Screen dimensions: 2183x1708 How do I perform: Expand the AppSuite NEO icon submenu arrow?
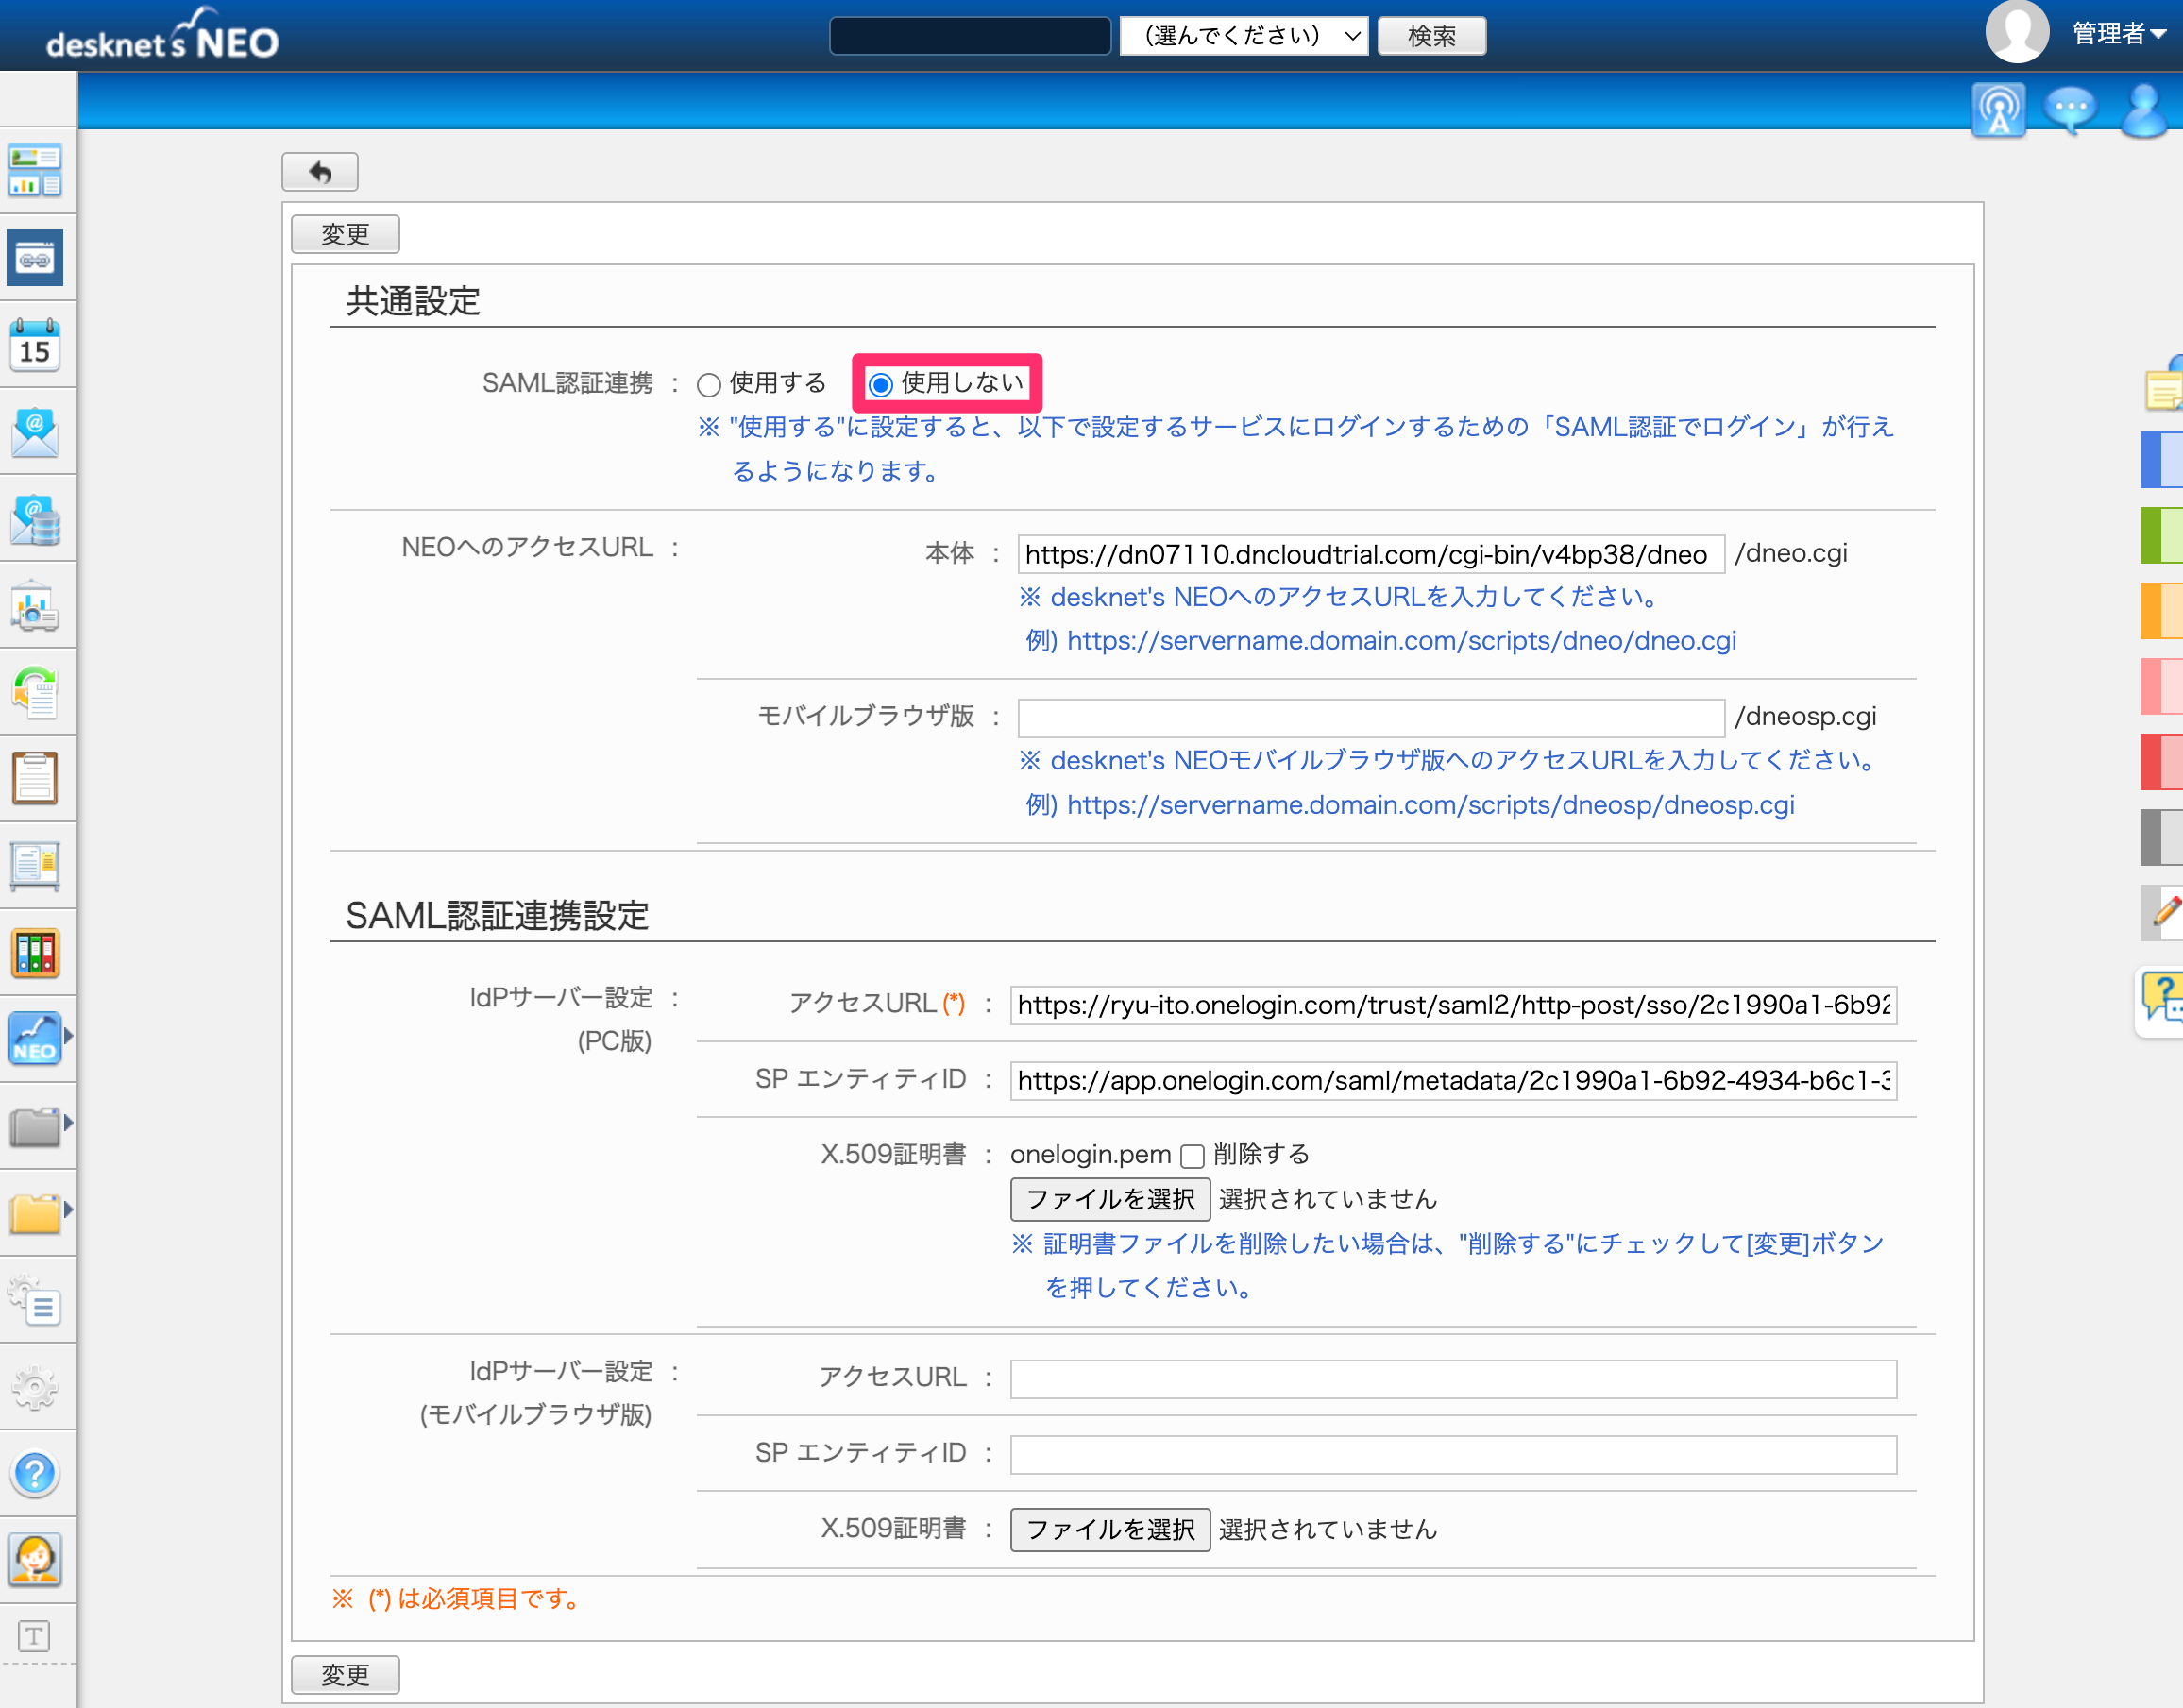[69, 1036]
